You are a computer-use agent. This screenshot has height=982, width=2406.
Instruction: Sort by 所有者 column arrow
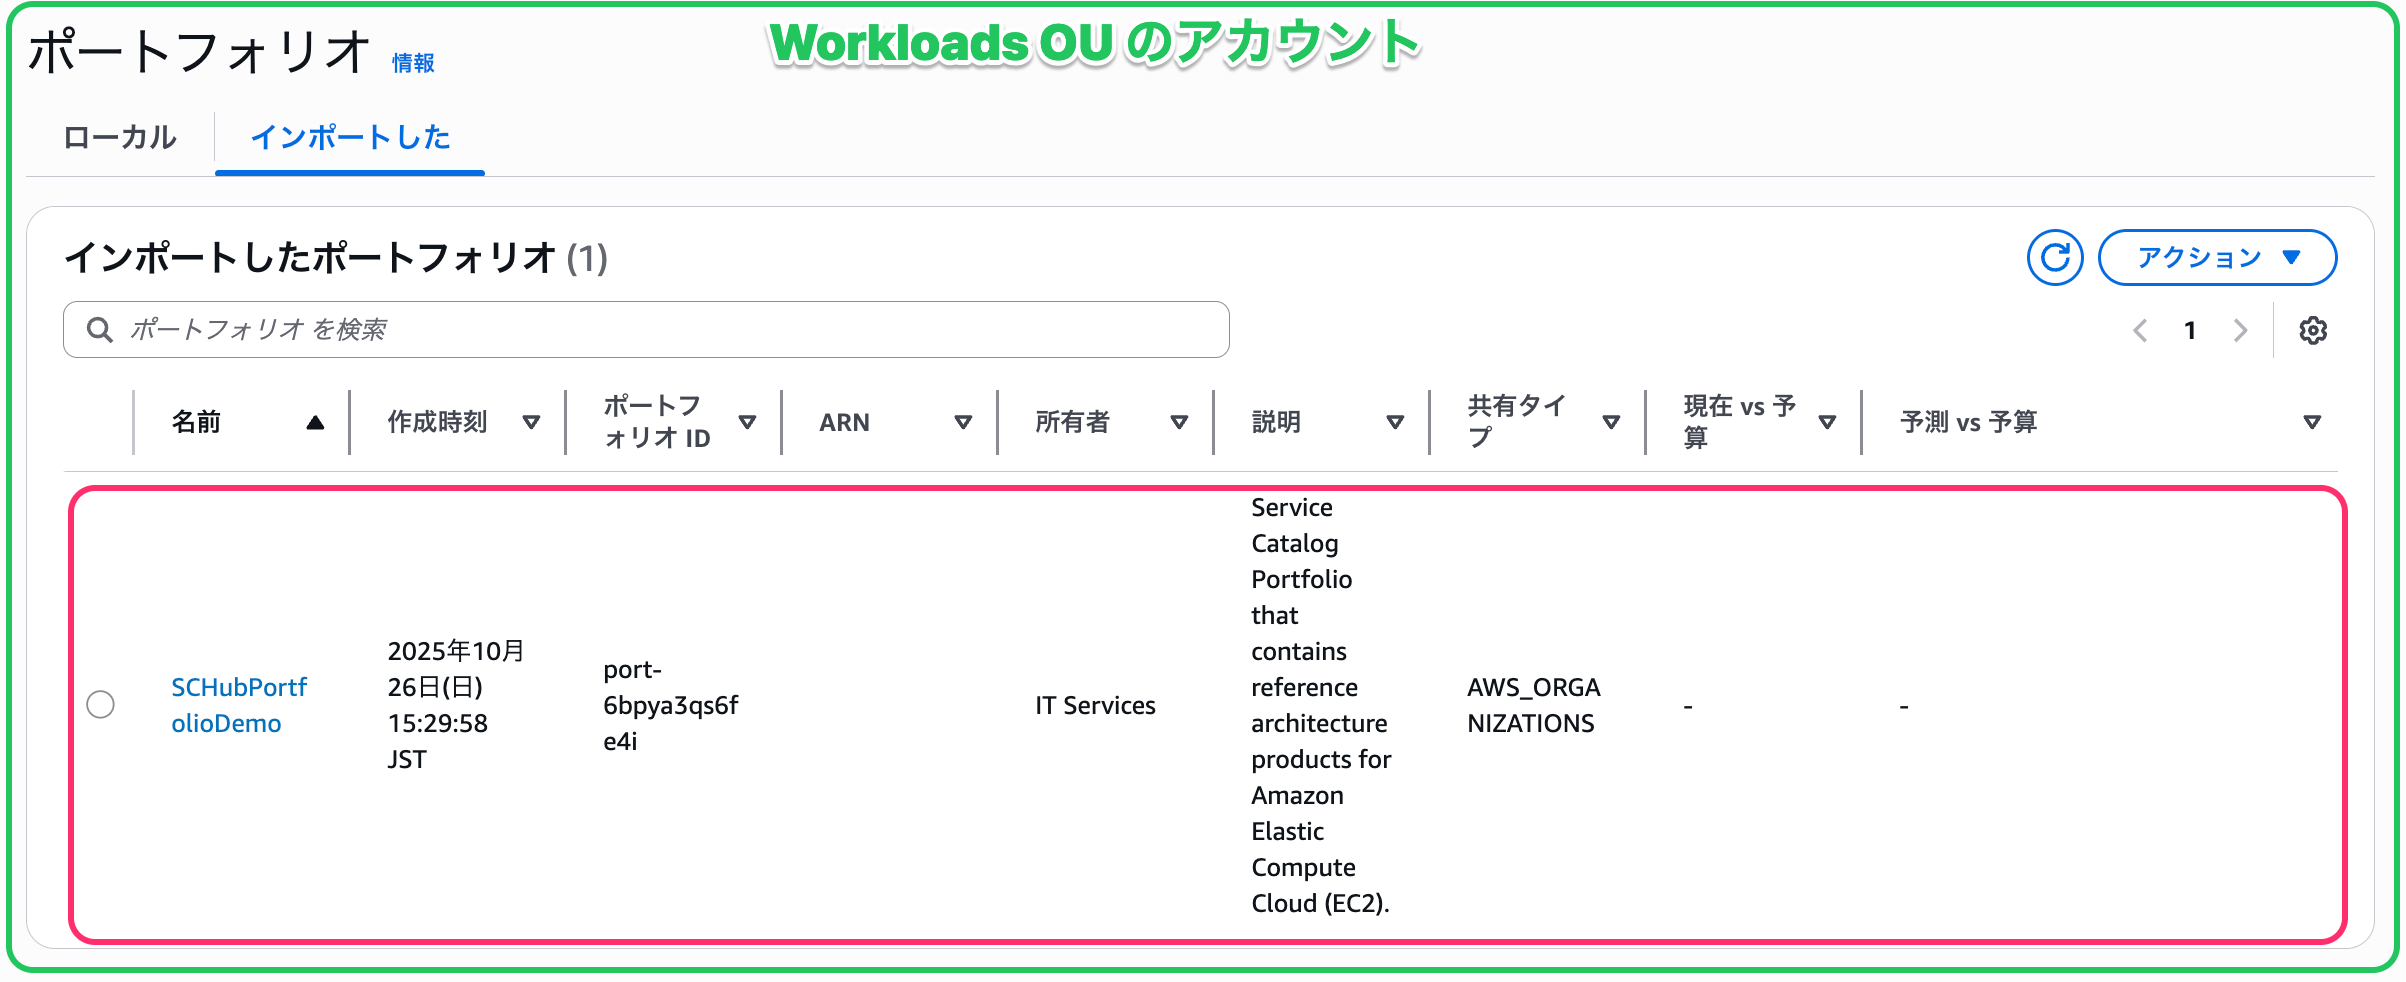(1179, 422)
